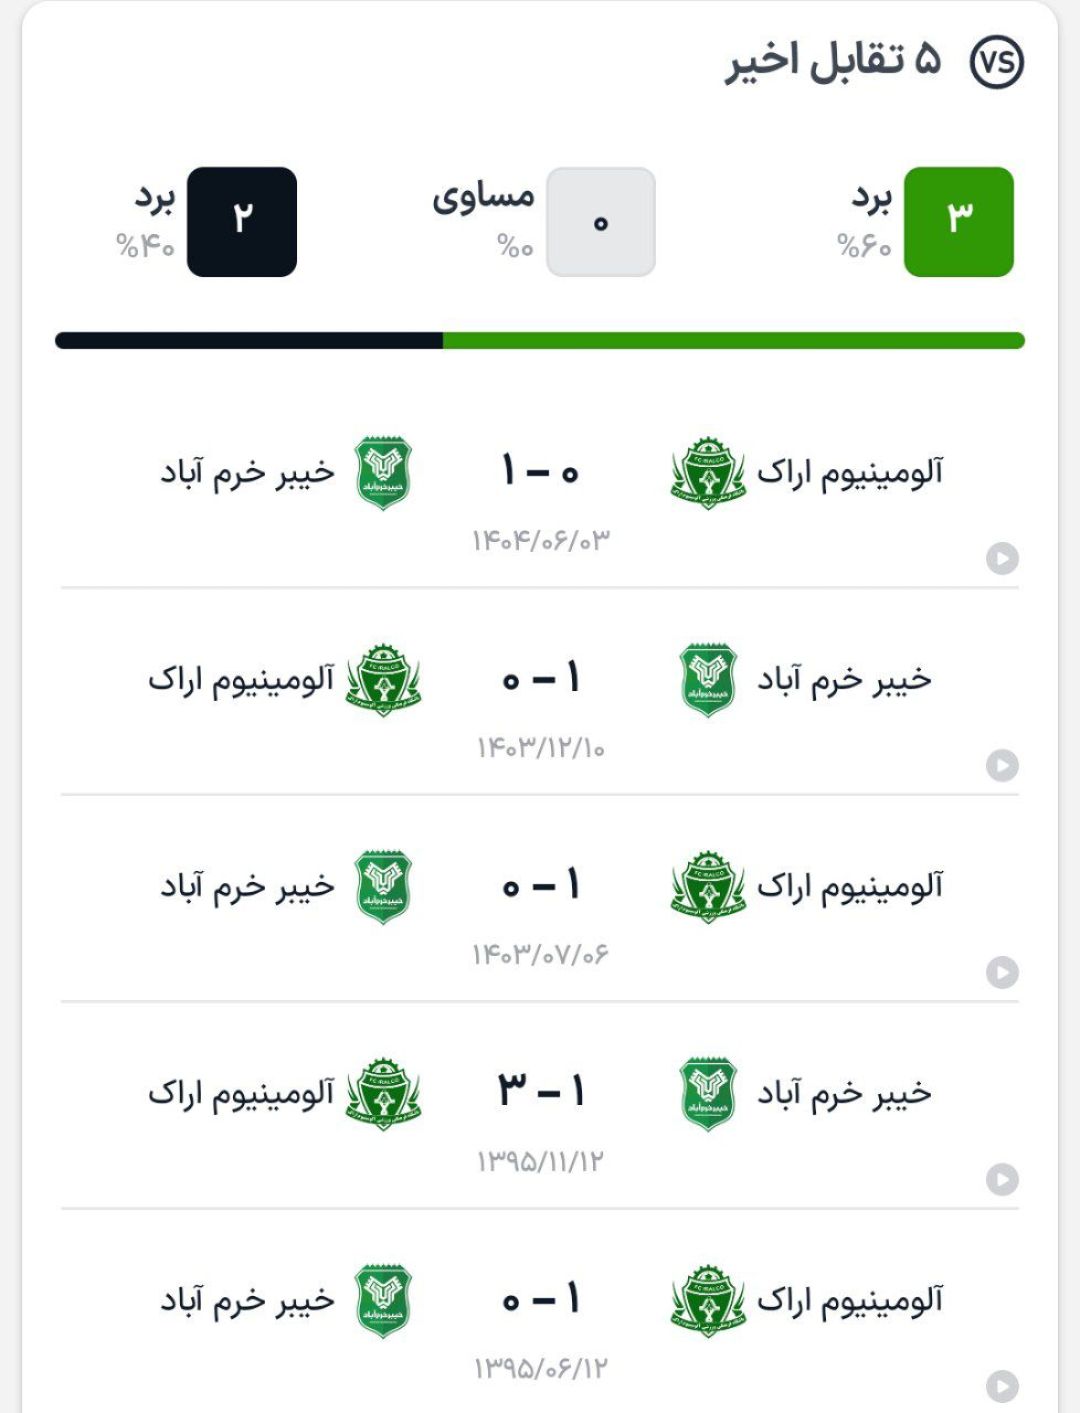The width and height of the screenshot is (1080, 1413).
Task: Click 'آلومینیوم اراک' team name in 1403/07/06 match
Action: [850, 887]
